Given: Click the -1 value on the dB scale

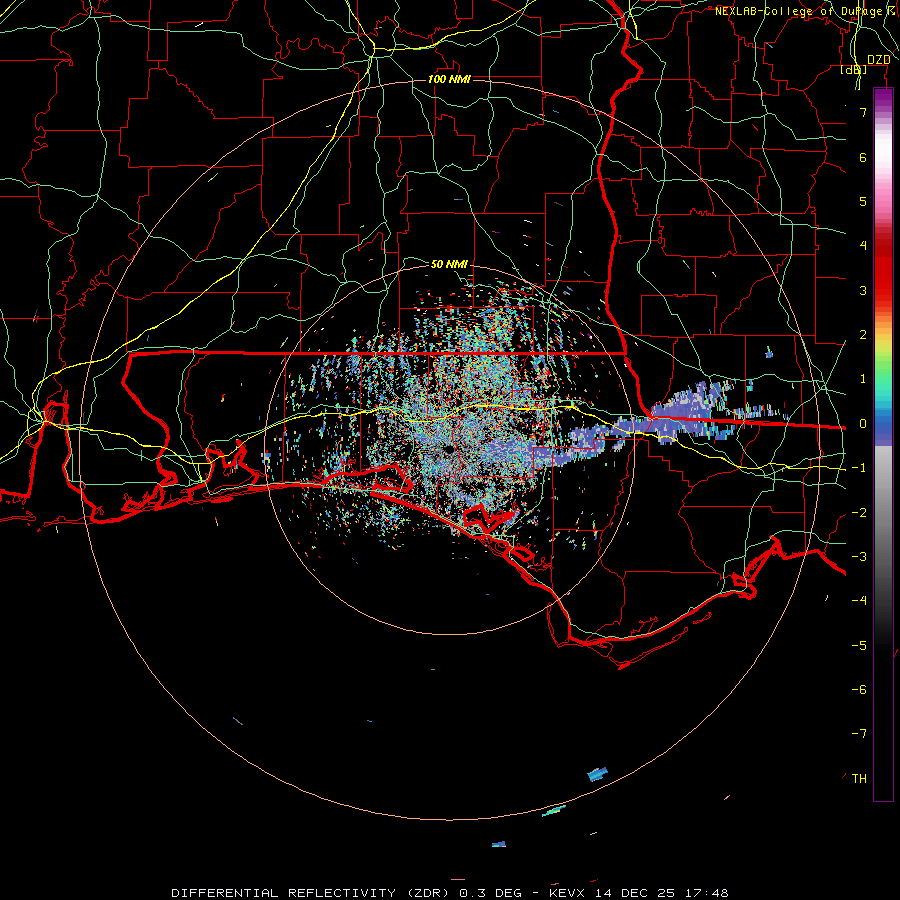Looking at the screenshot, I should click(859, 468).
